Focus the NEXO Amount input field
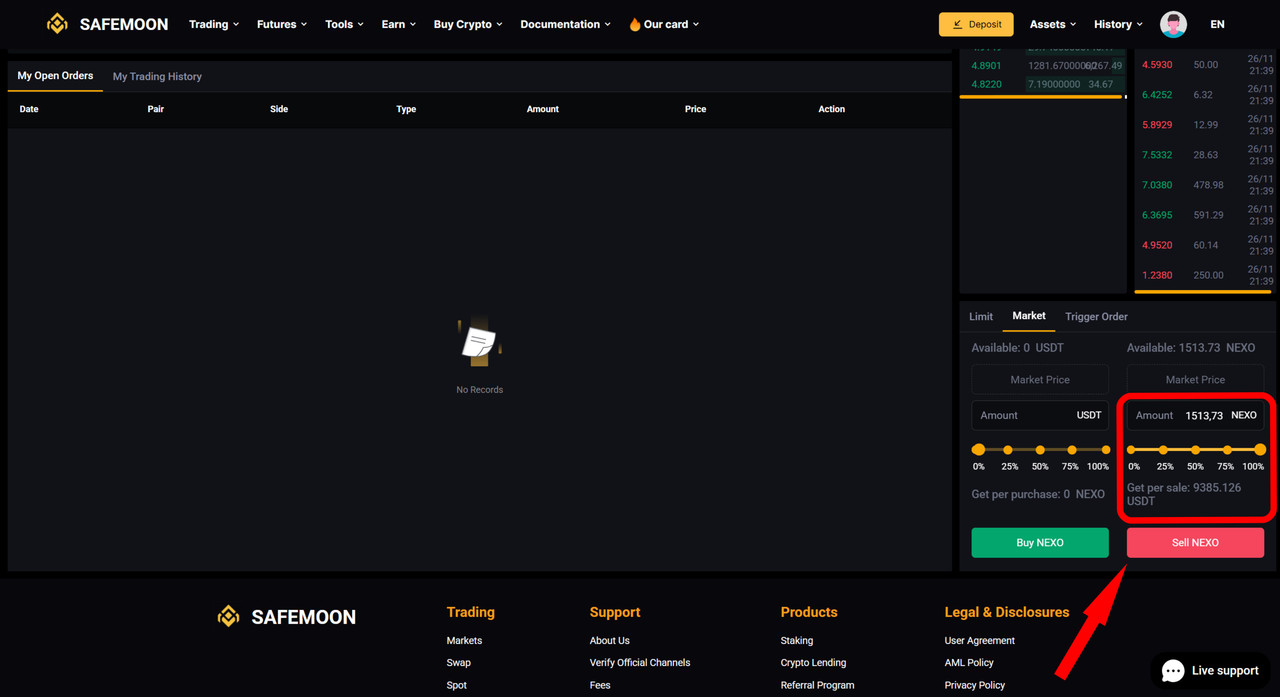Image resolution: width=1280 pixels, height=697 pixels. [x=1195, y=415]
